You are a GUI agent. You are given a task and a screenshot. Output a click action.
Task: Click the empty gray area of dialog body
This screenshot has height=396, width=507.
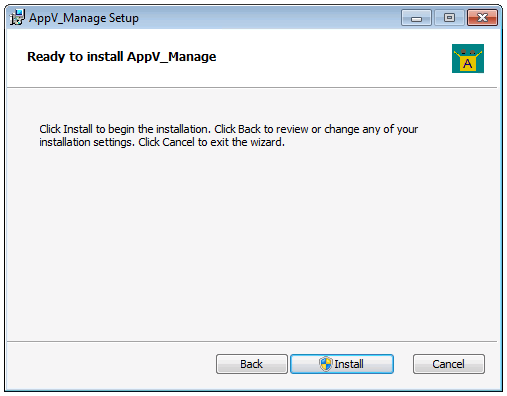[253, 240]
